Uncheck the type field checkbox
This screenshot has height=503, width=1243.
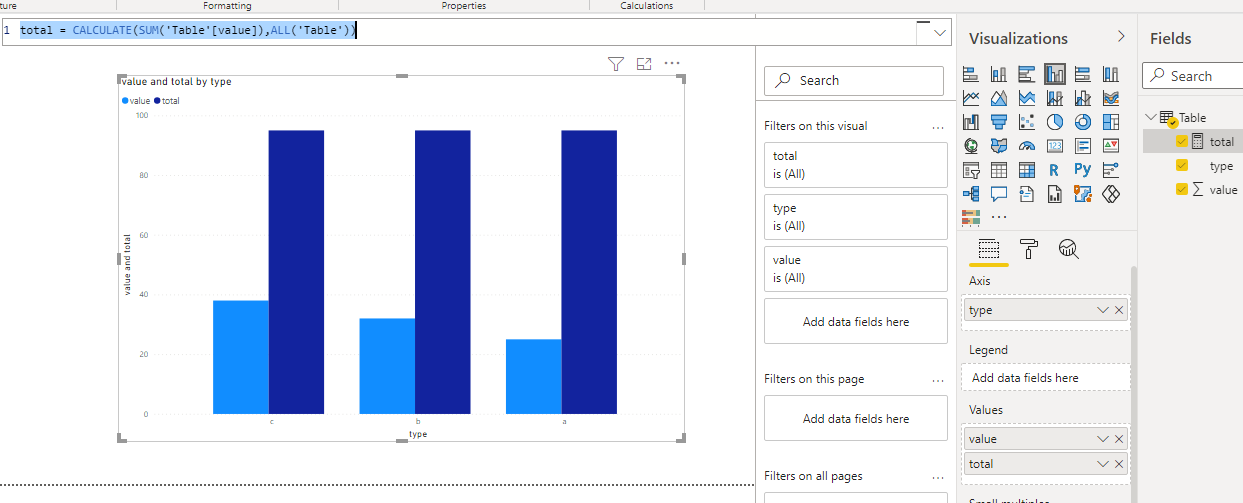point(1182,165)
